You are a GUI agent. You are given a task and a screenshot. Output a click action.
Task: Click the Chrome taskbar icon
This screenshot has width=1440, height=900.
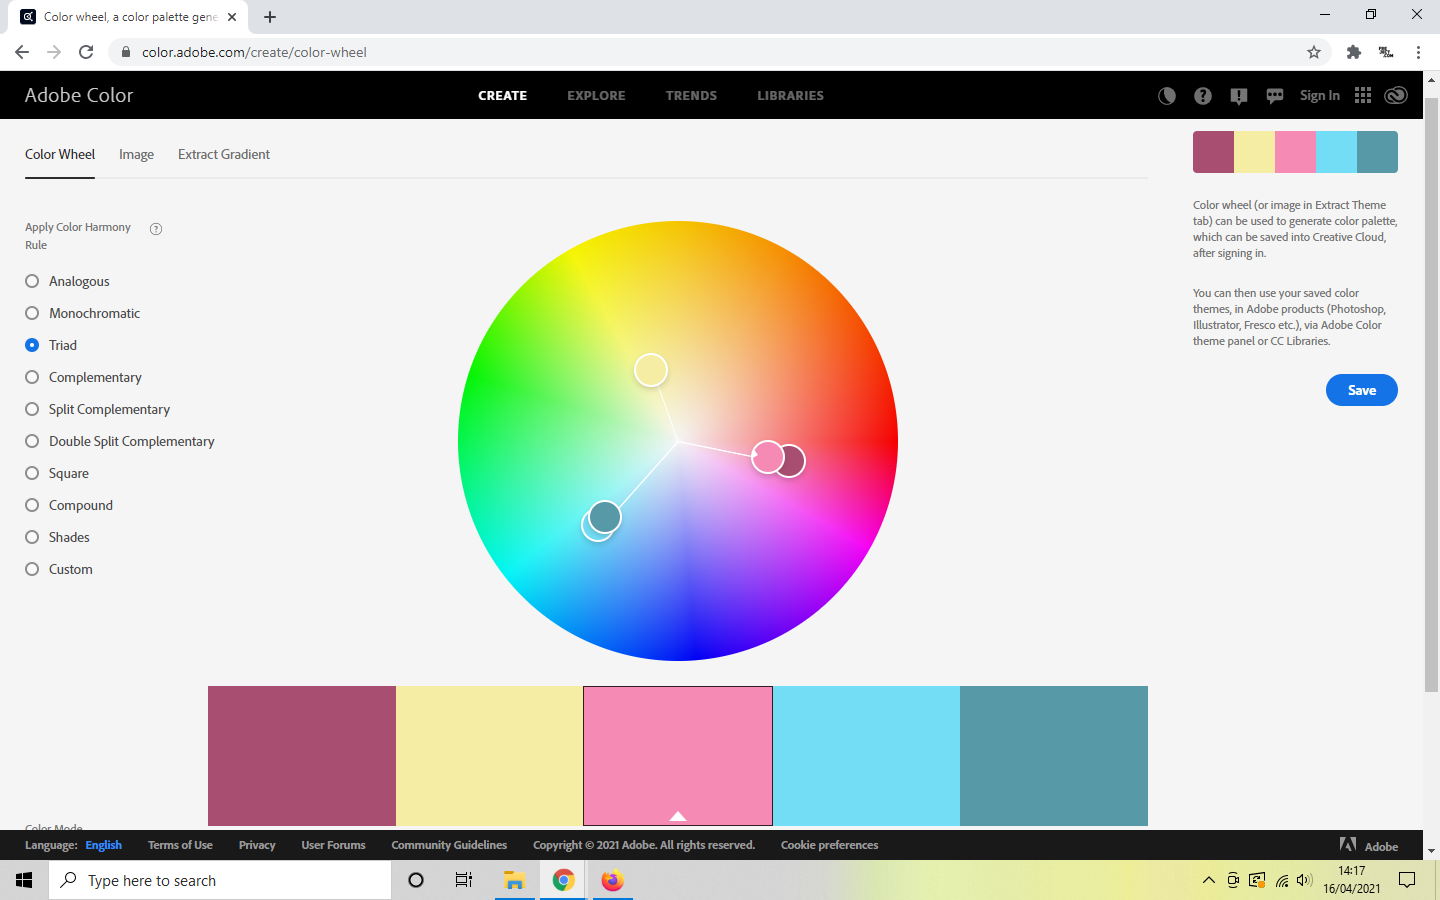(563, 880)
